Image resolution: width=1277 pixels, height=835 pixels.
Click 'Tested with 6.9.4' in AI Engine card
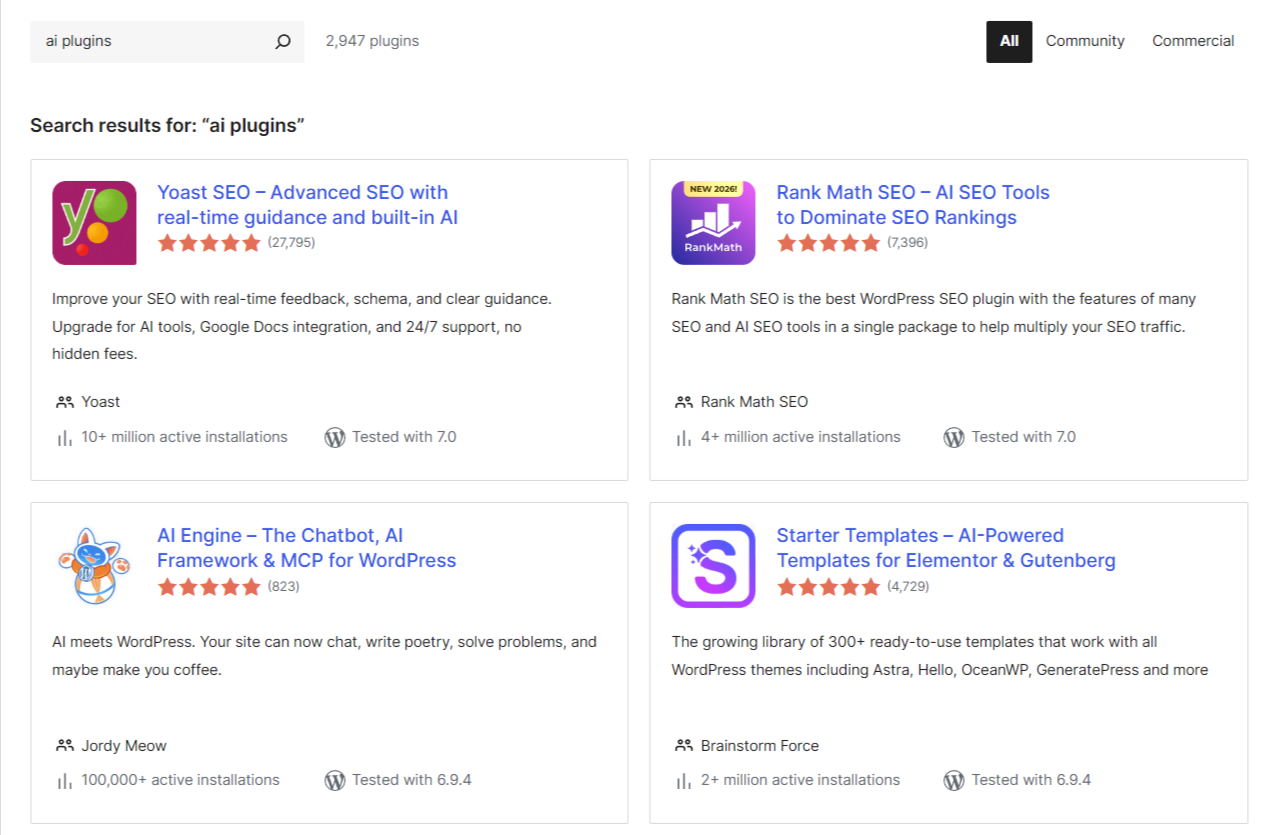click(412, 780)
